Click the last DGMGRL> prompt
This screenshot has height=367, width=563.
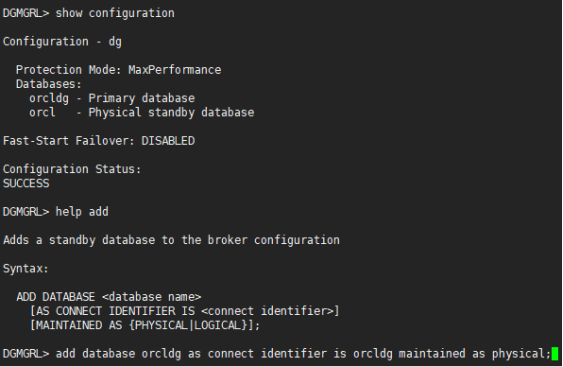[26, 354]
